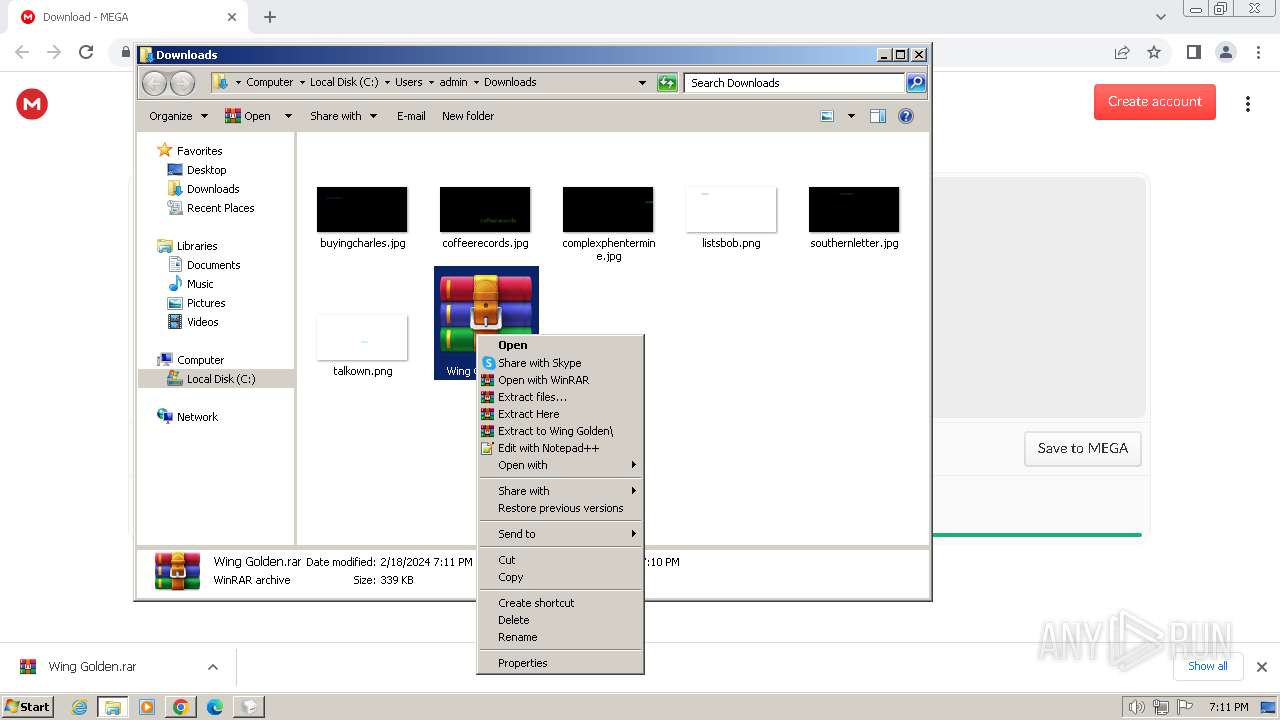Open the dropdown arrow next to Open

point(288,116)
